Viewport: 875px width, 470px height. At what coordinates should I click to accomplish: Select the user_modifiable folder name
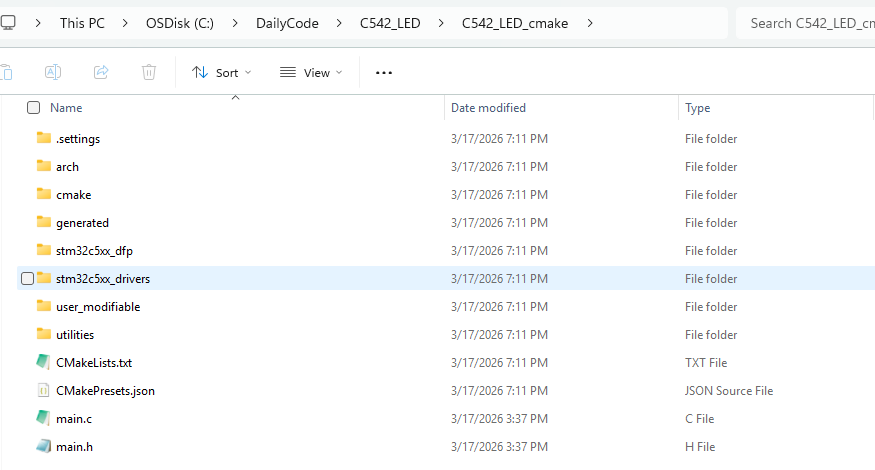tap(98, 306)
